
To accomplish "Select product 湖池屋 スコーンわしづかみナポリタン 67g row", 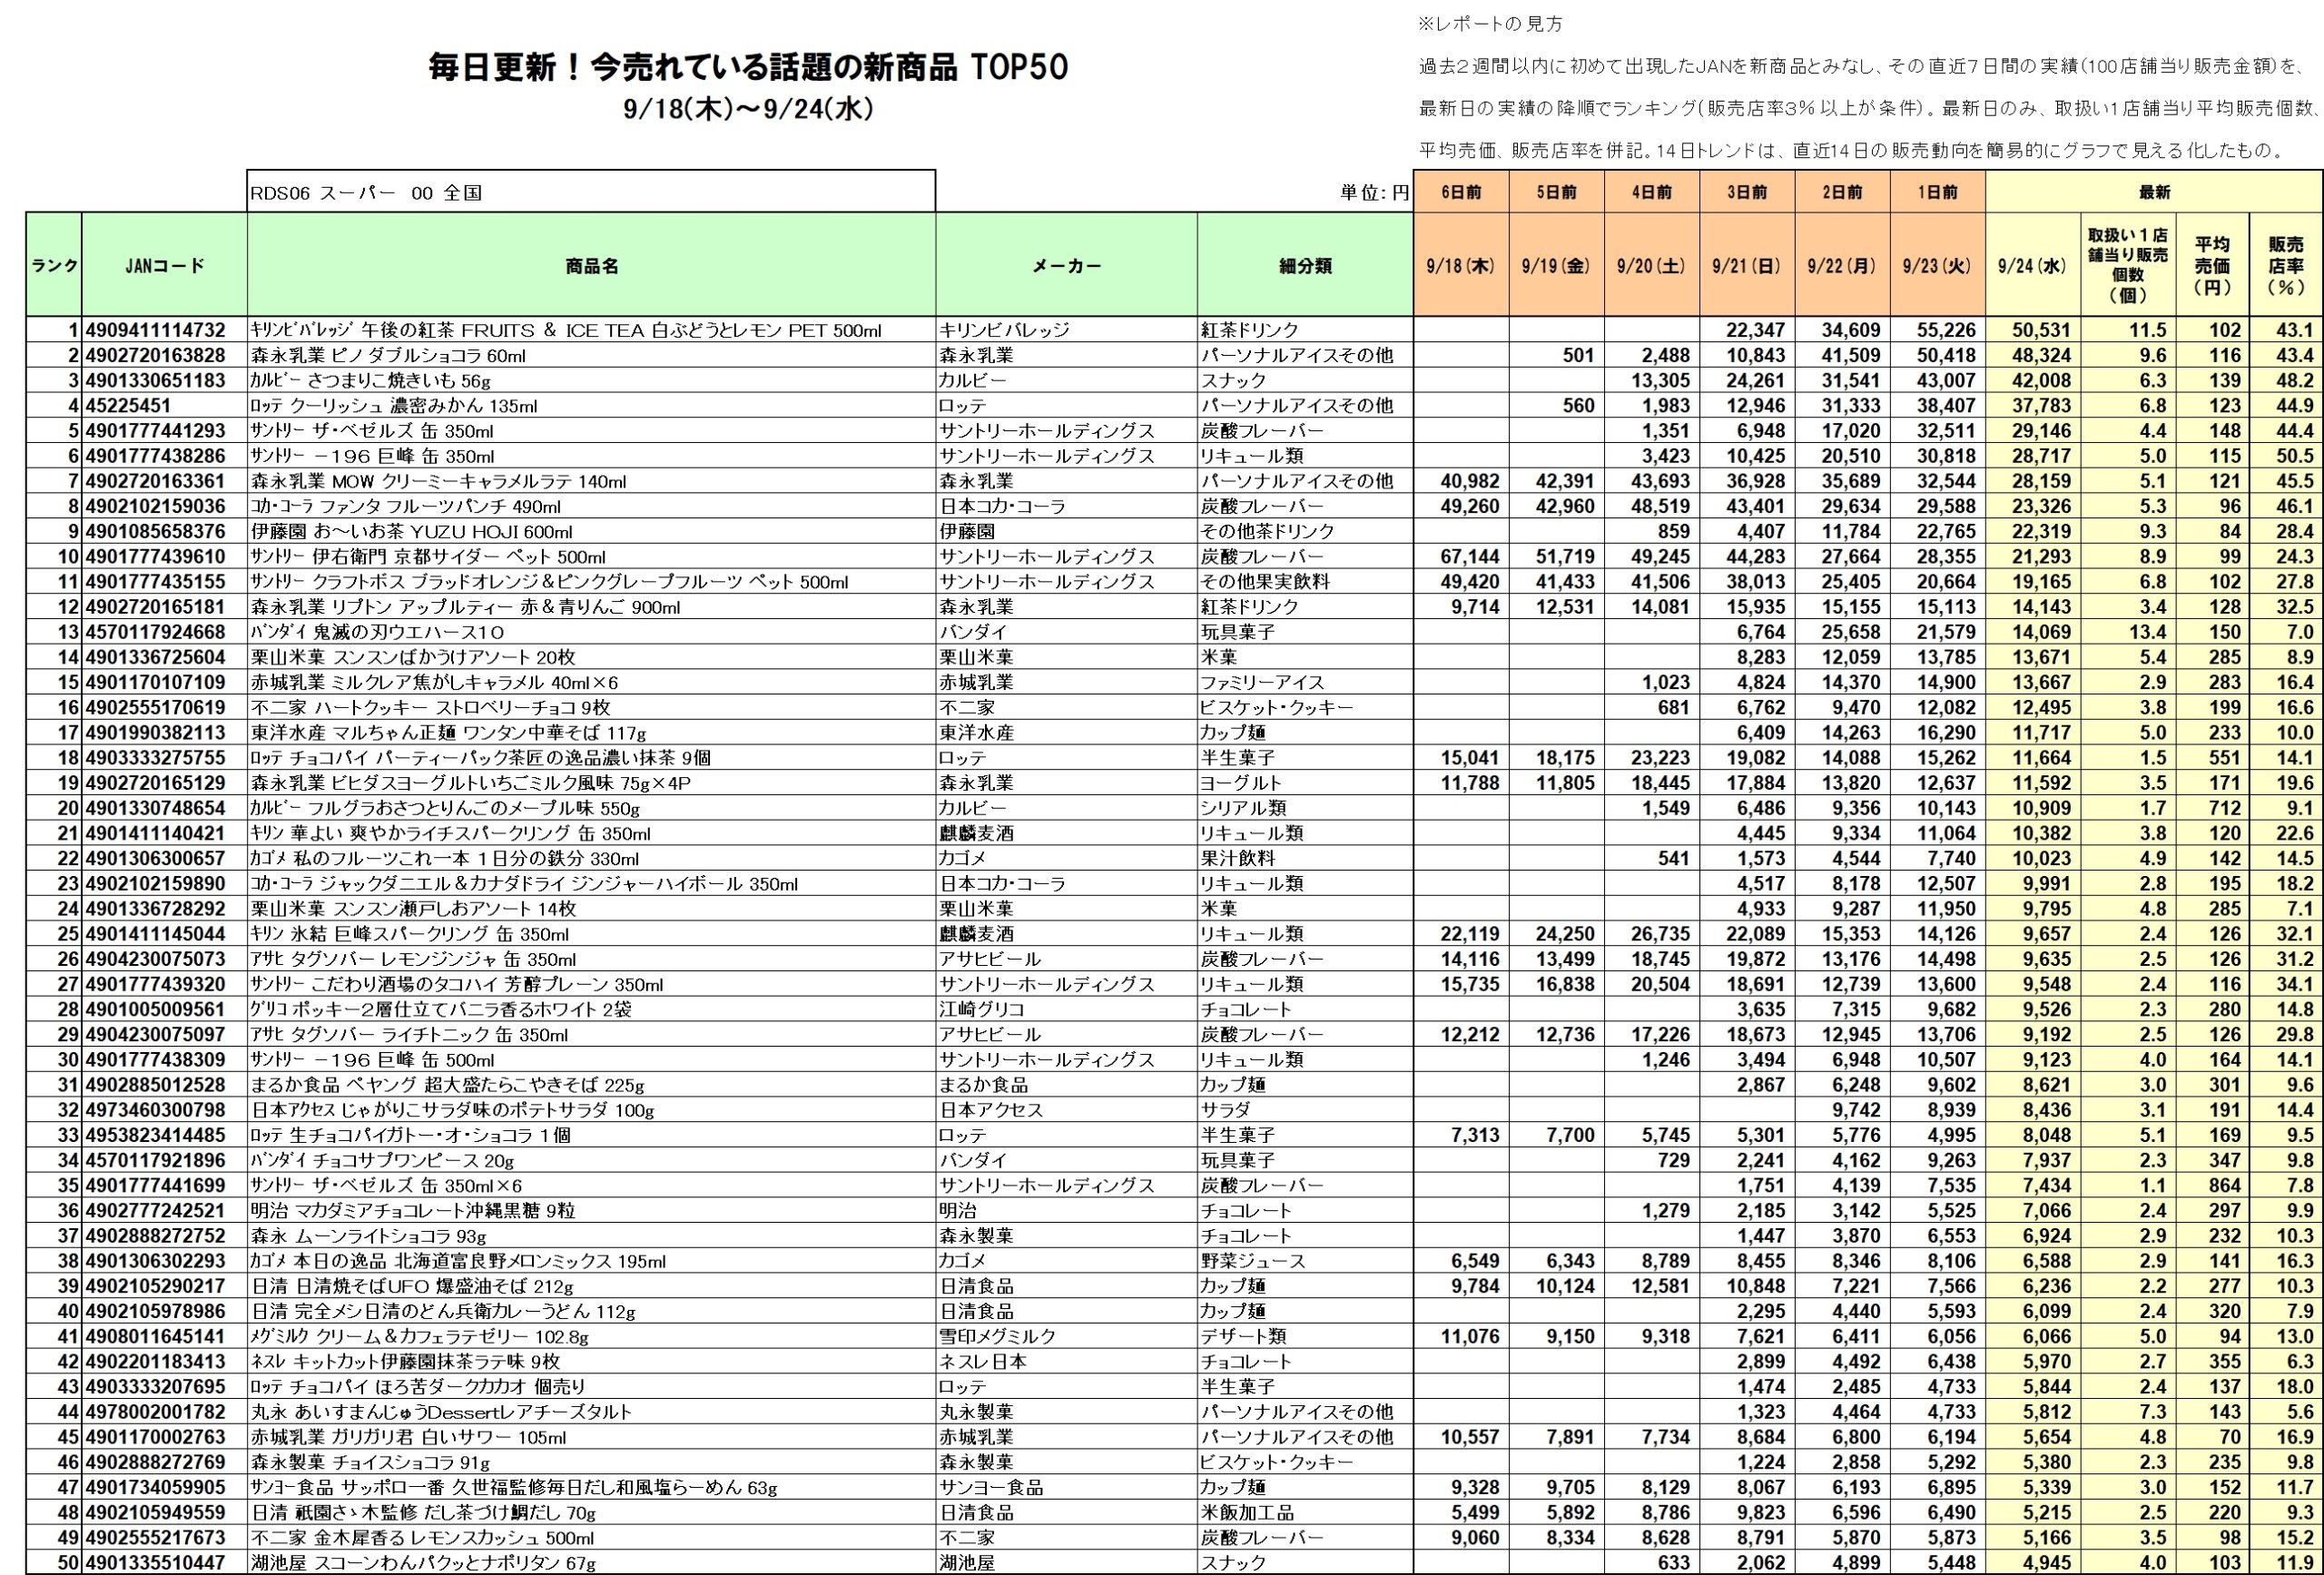I will click(424, 1562).
